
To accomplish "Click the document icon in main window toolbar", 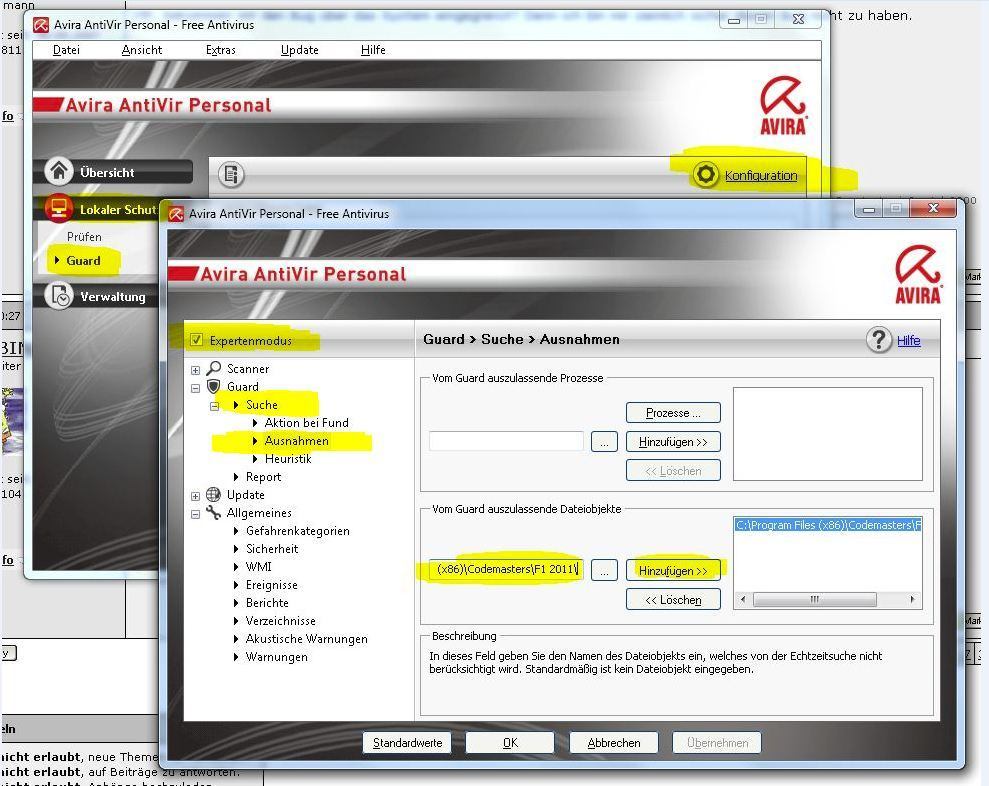I will pyautogui.click(x=231, y=174).
